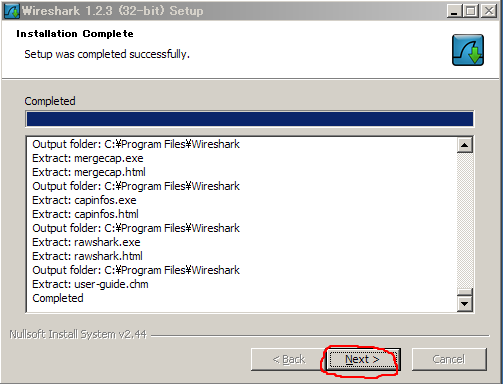
Task: Select the final 'Completed' log line
Action: click(58, 298)
